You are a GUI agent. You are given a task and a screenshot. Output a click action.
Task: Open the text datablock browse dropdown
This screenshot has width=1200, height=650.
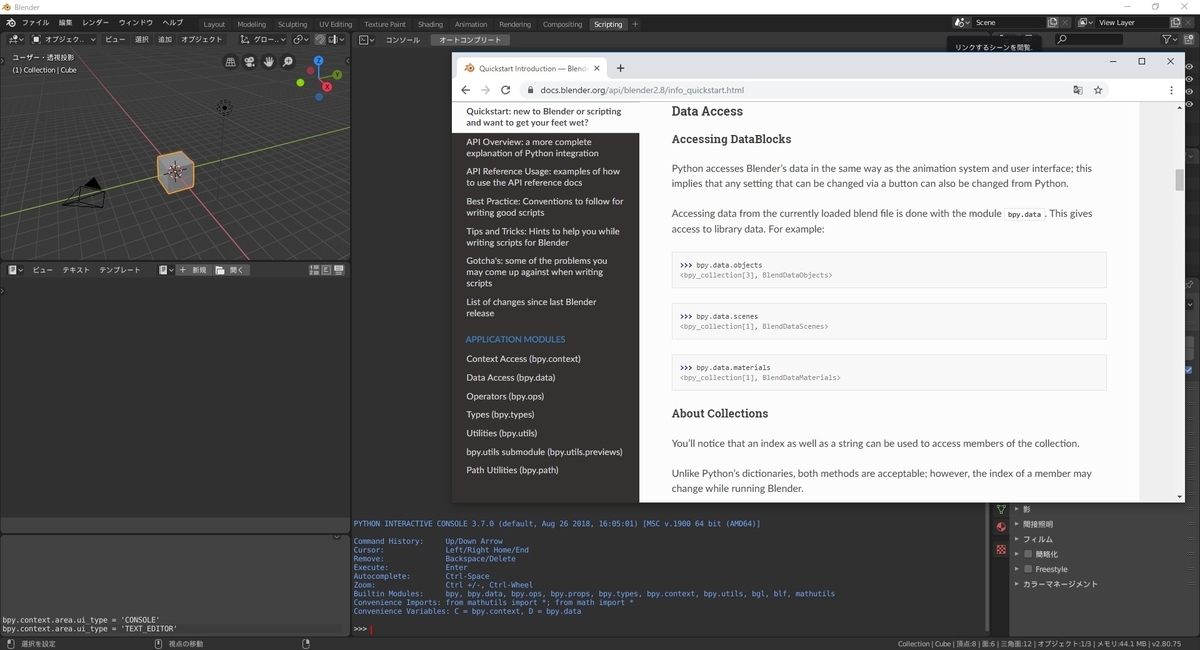pyautogui.click(x=166, y=270)
